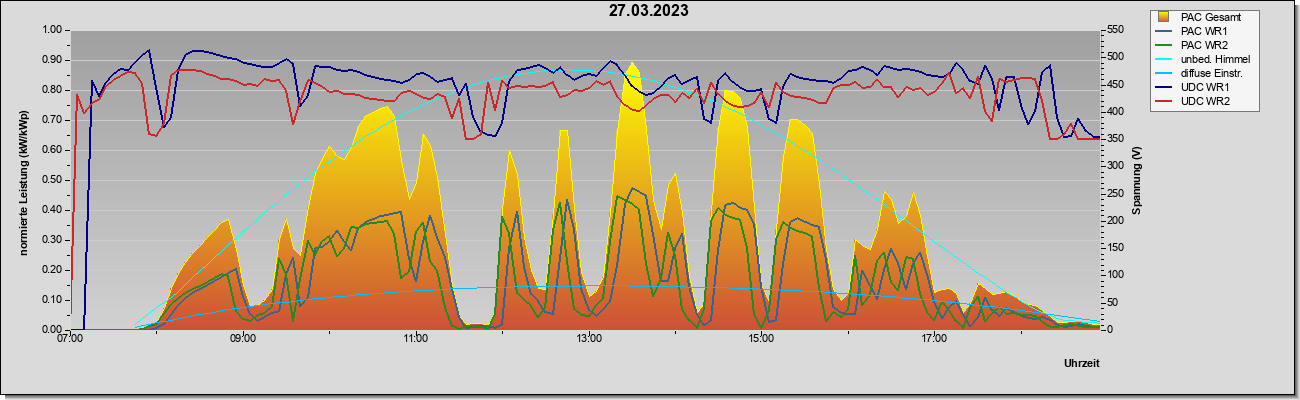Select the UDC WR1 legend entry

click(x=1194, y=87)
